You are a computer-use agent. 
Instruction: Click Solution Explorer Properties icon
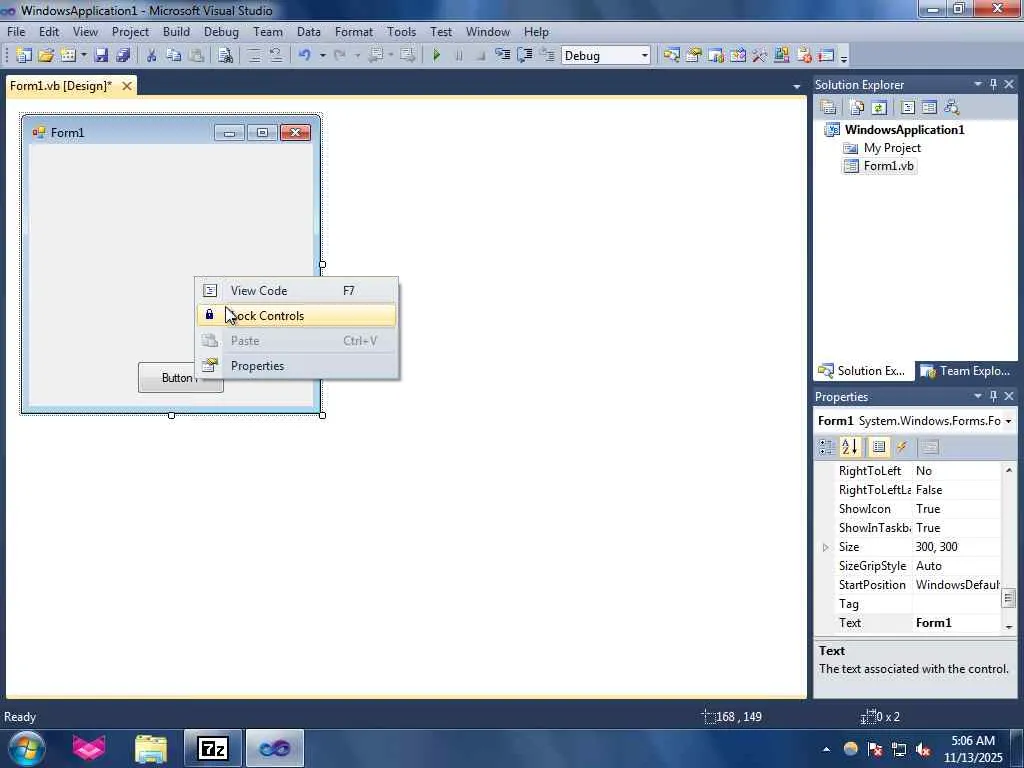[829, 107]
